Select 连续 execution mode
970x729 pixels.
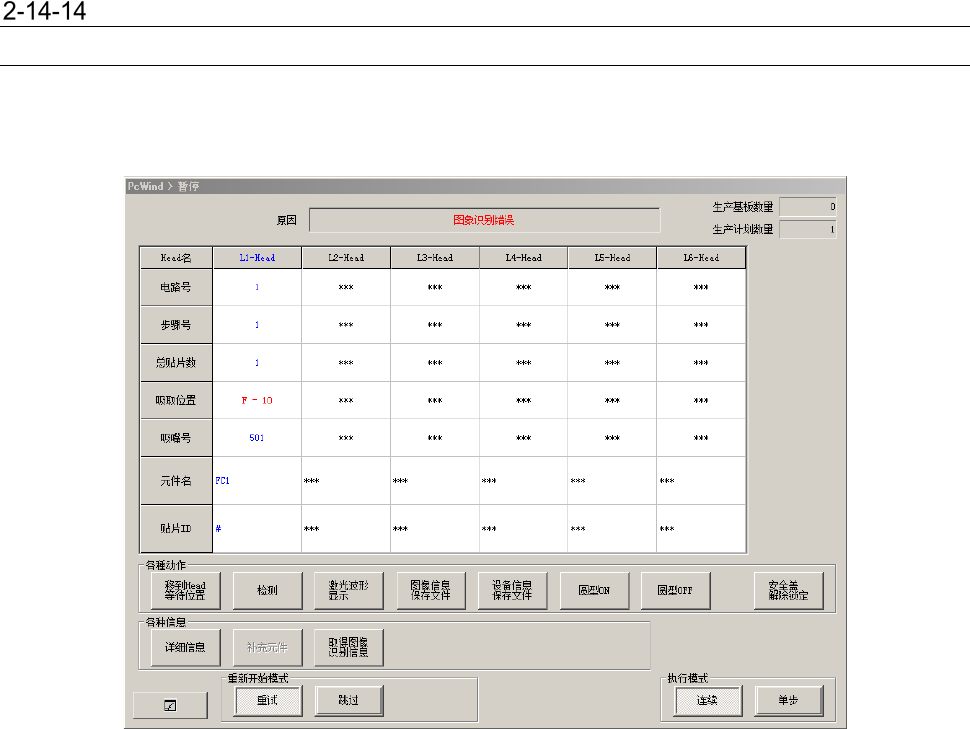708,700
